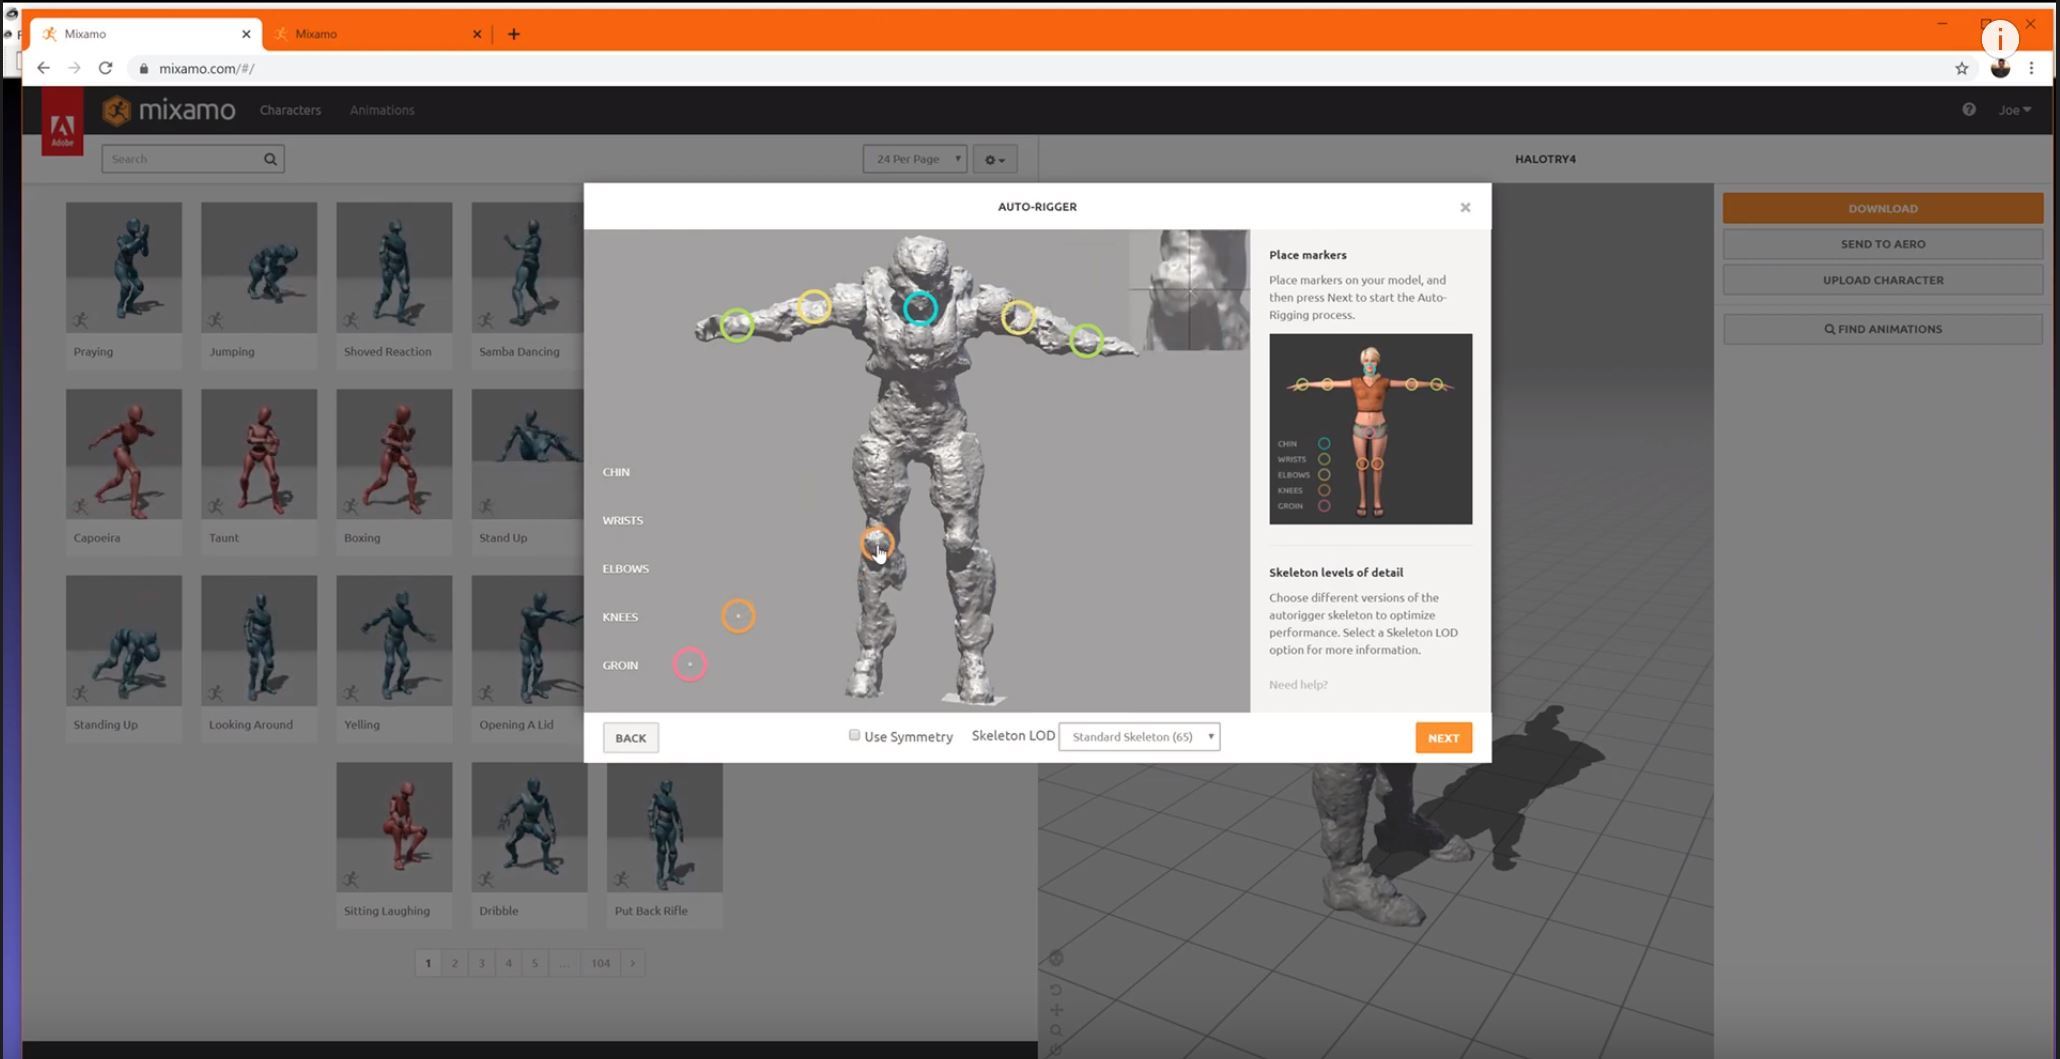2060x1059 pixels.
Task: Select the Dribble animation thumbnail
Action: 529,827
